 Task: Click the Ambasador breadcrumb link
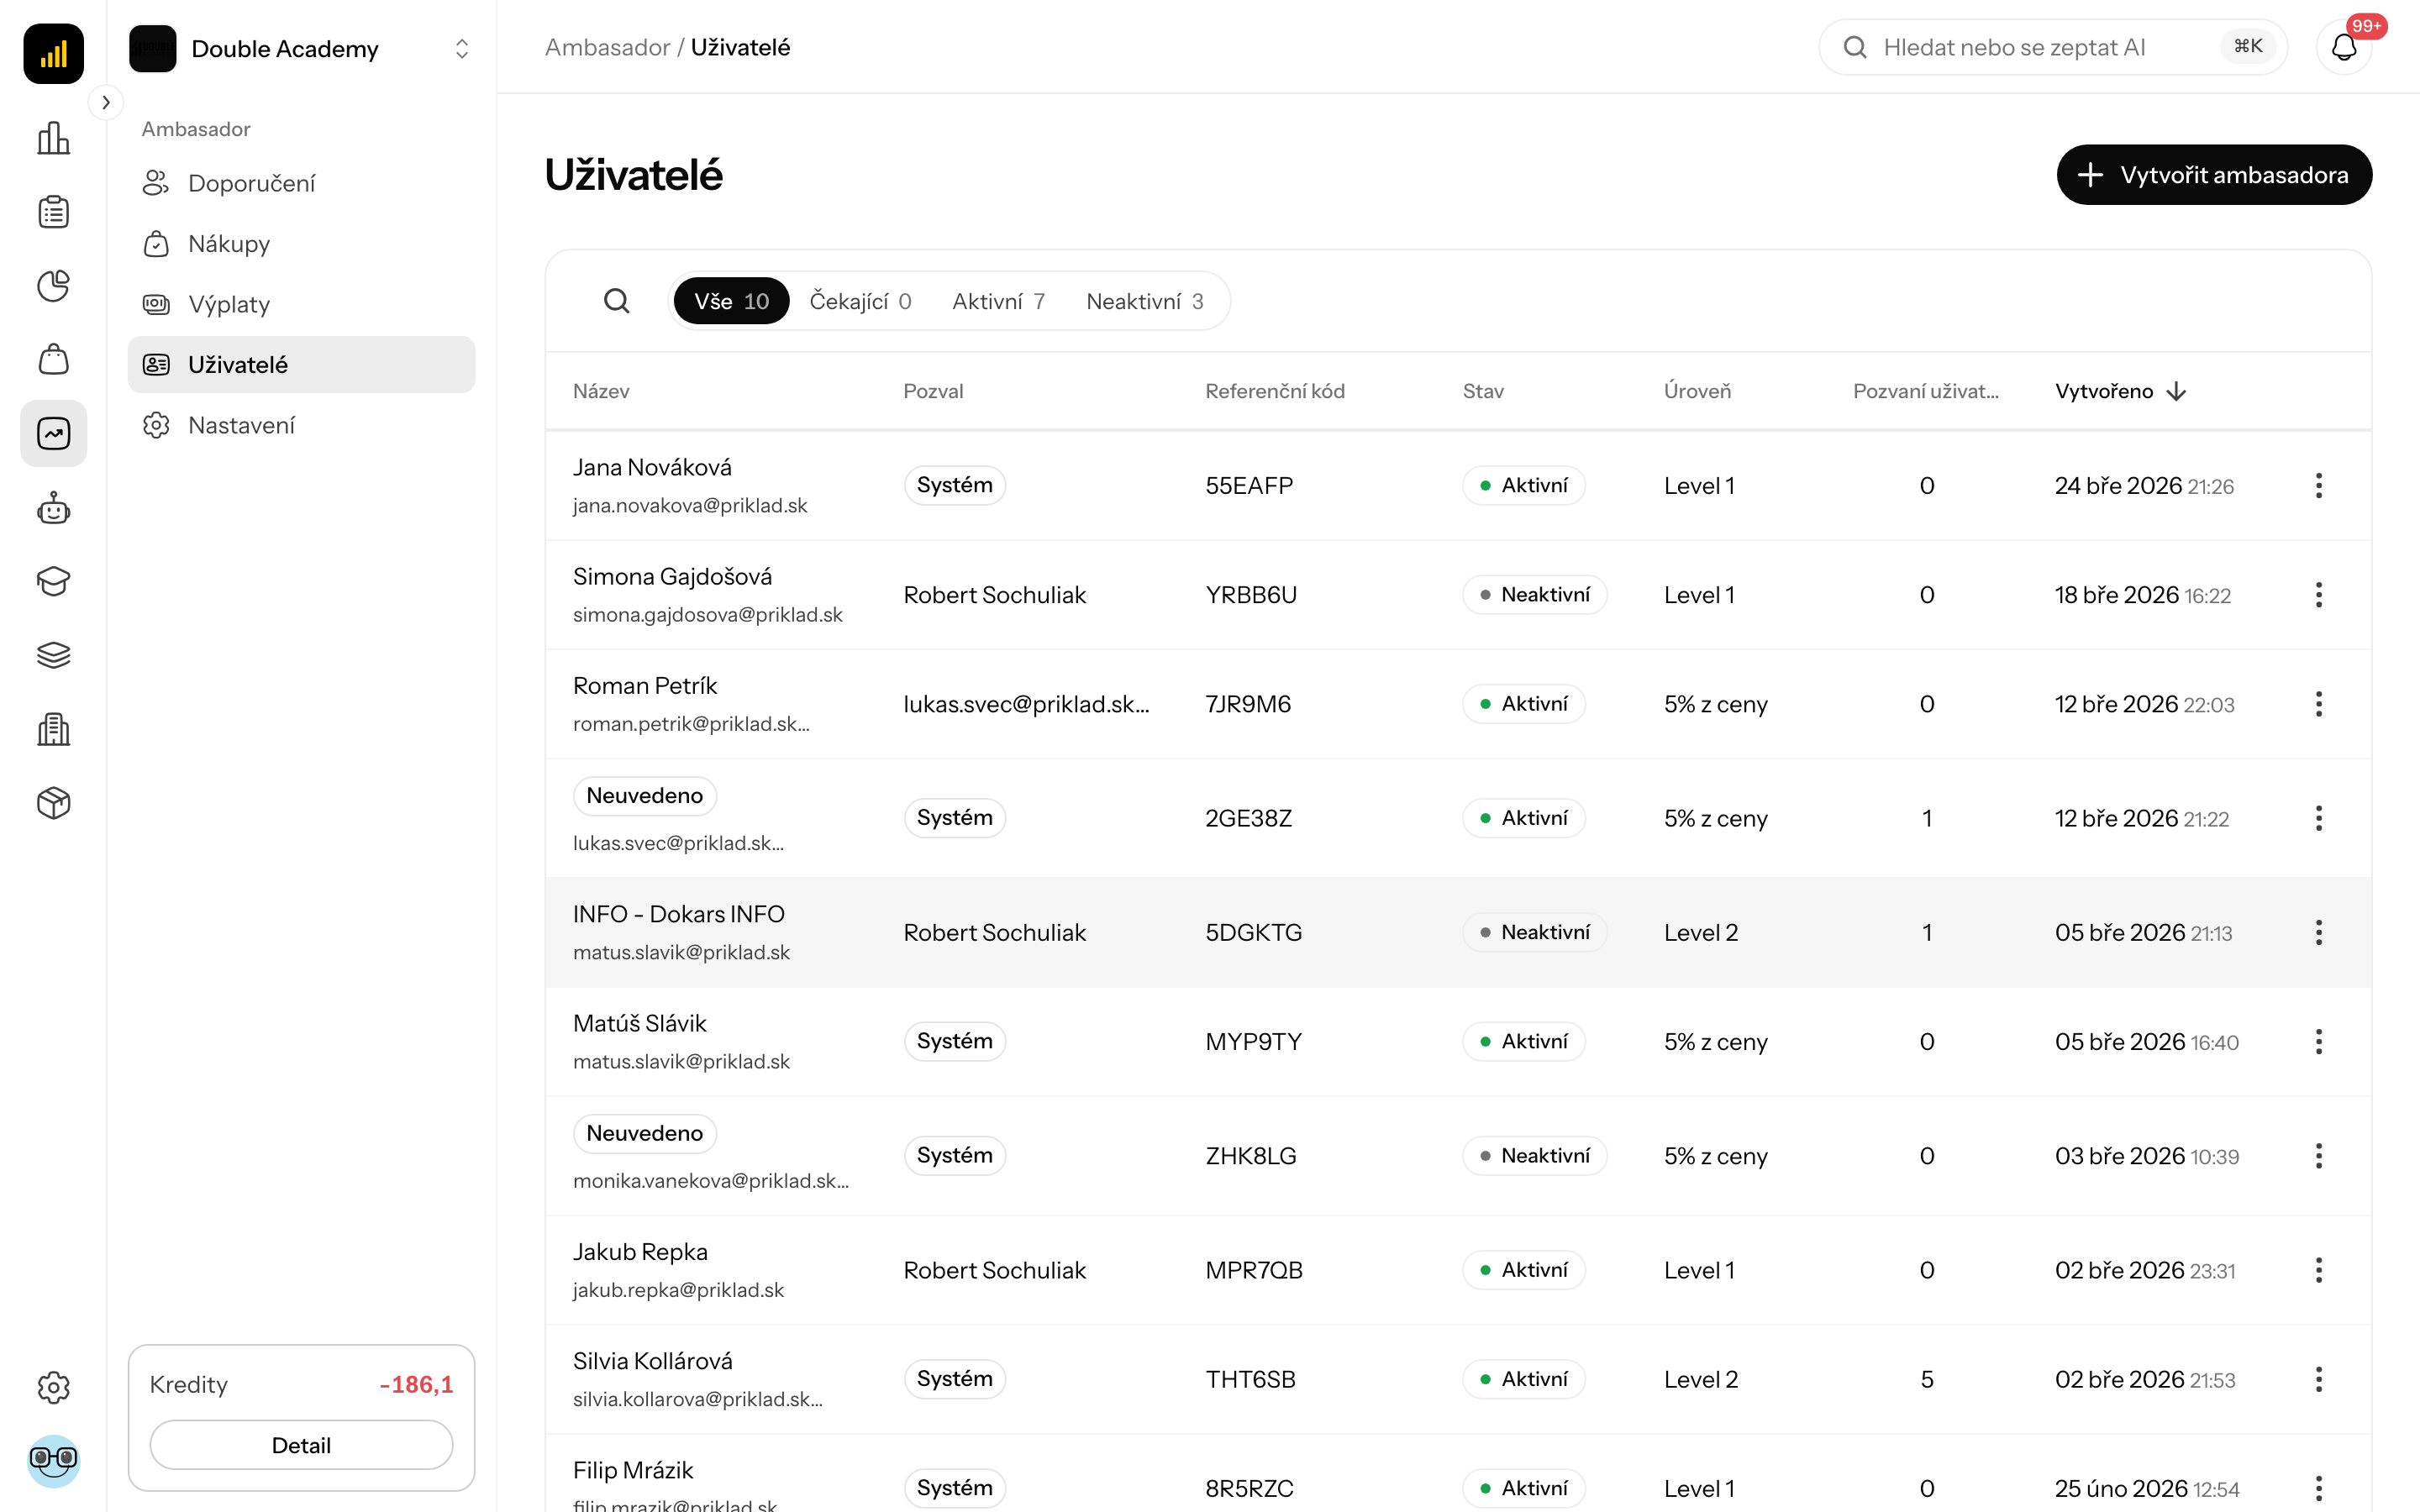pos(607,47)
